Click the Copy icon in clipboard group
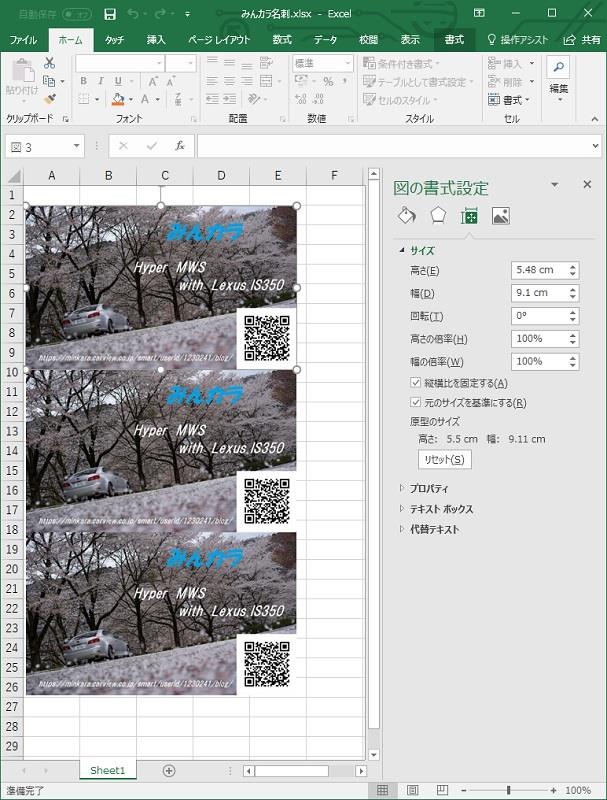The image size is (607, 800). pyautogui.click(x=49, y=81)
